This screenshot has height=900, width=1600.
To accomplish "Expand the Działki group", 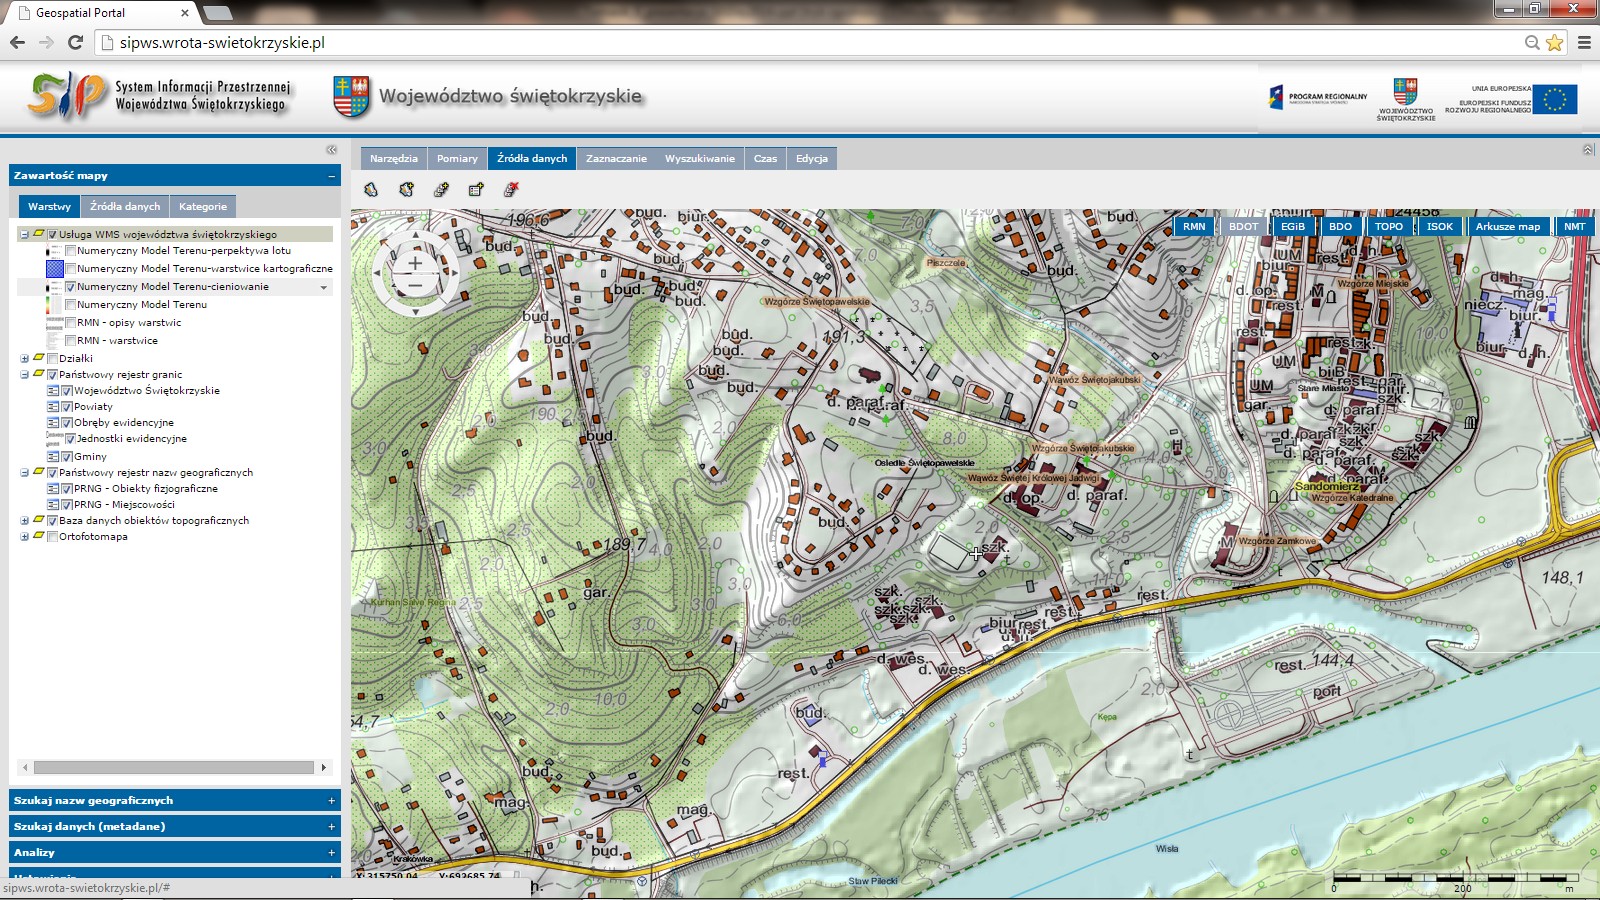I will (25, 359).
